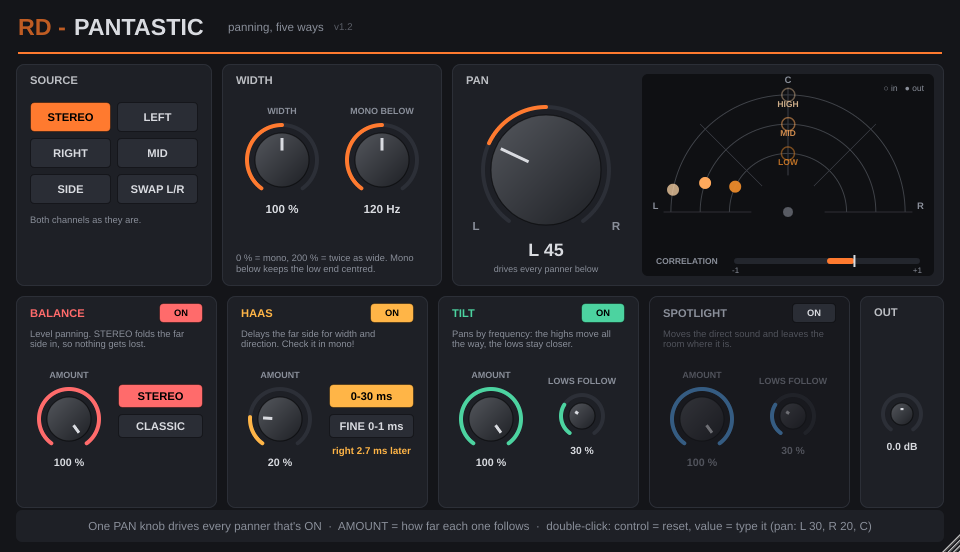This screenshot has height=552, width=960.
Task: Click the L 45 pan value
Action: [x=546, y=250]
